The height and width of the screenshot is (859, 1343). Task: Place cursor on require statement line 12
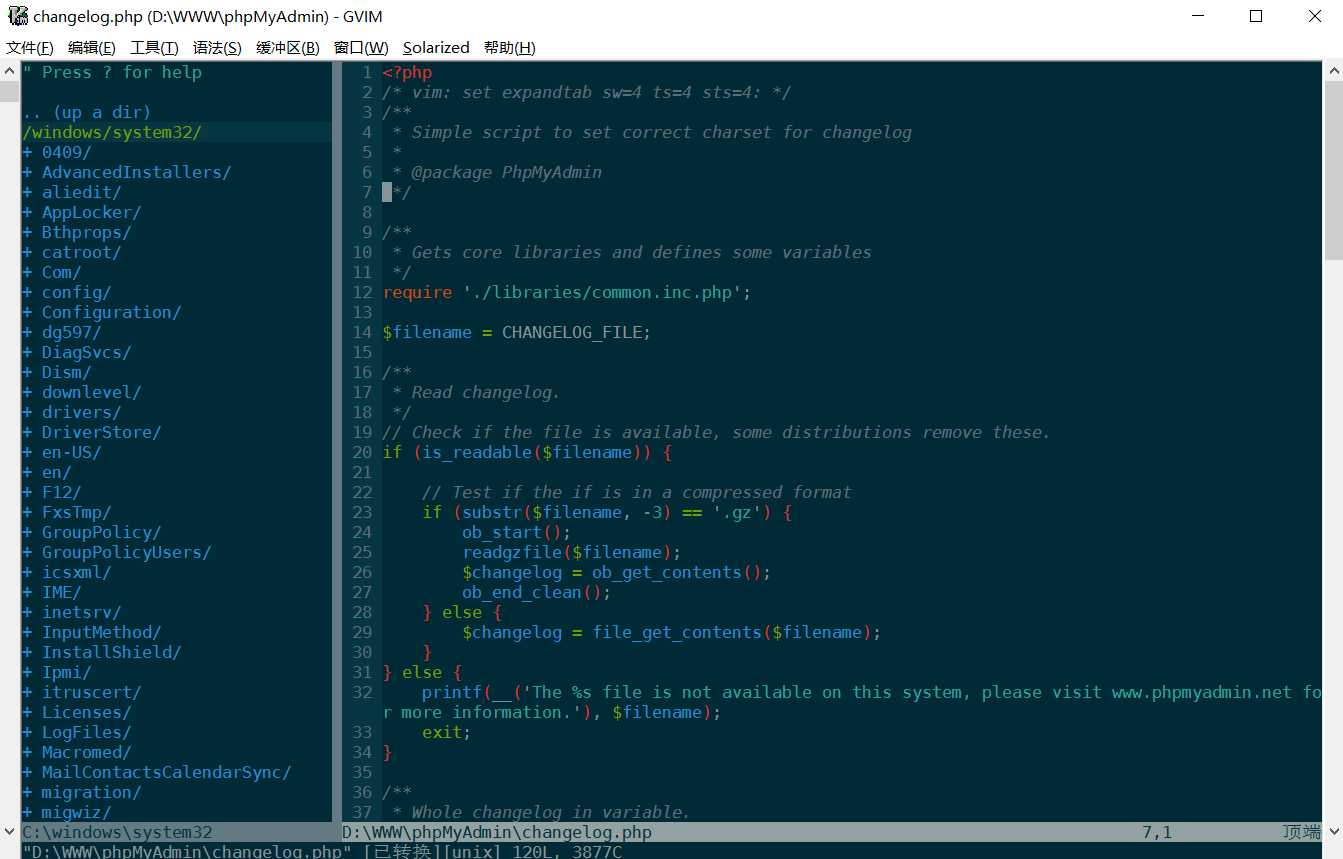tap(566, 292)
